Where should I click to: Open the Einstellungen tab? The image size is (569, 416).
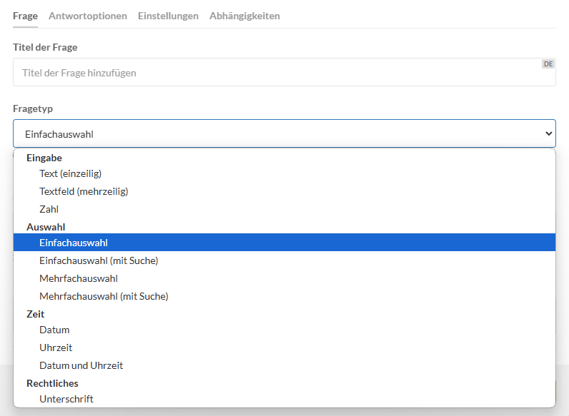[168, 16]
